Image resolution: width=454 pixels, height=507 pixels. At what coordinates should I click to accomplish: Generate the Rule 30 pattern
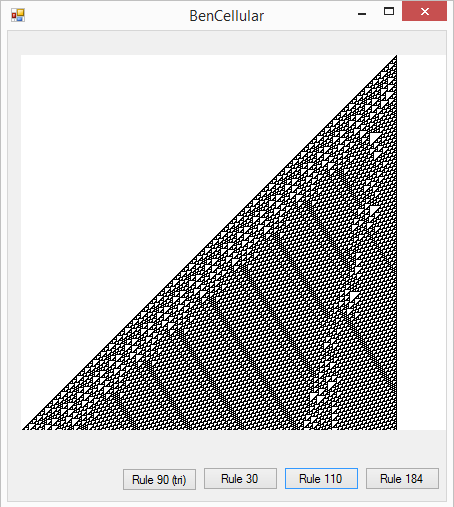(x=240, y=479)
